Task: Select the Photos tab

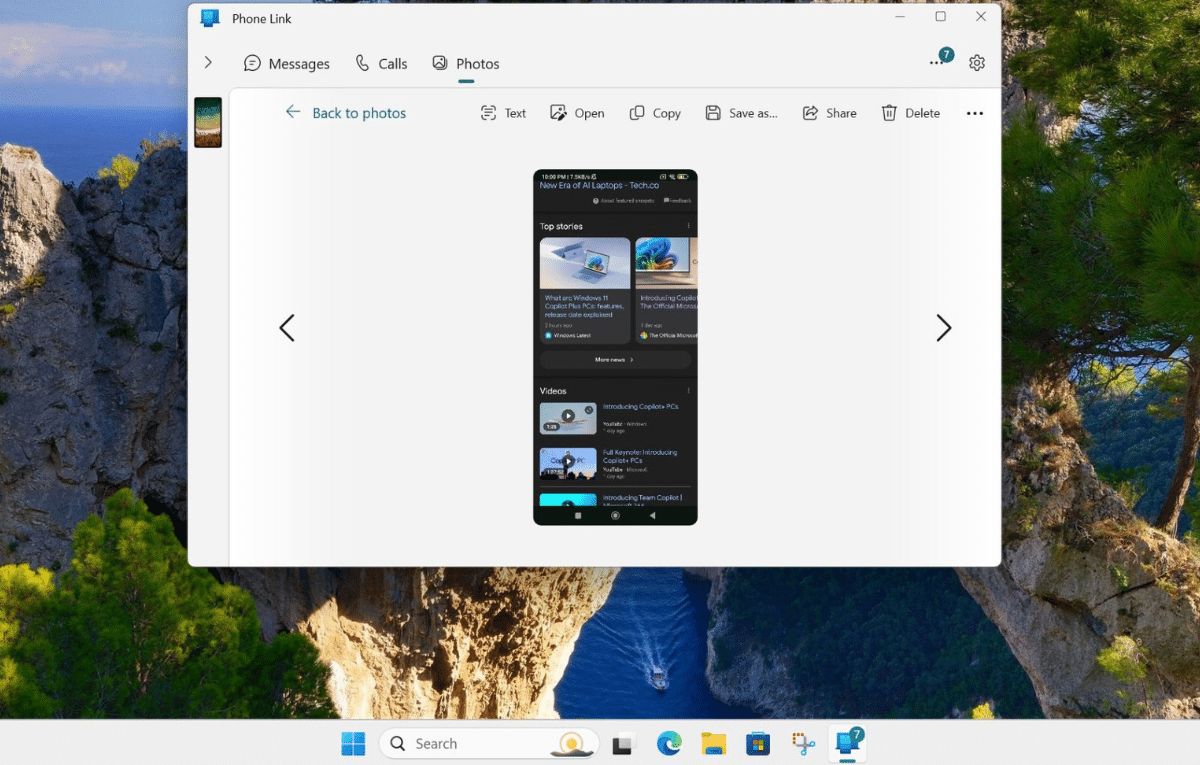Action: [466, 63]
